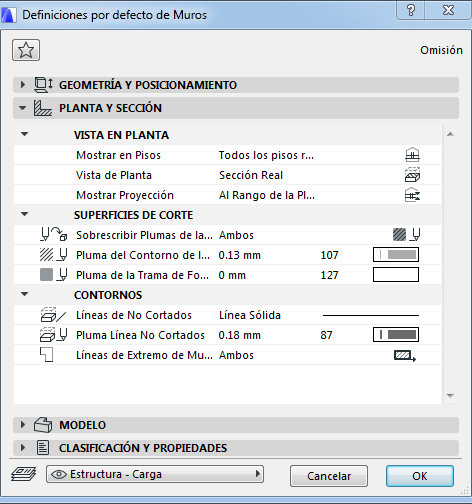Click the 0 mm pen weight value

[x=232, y=275]
